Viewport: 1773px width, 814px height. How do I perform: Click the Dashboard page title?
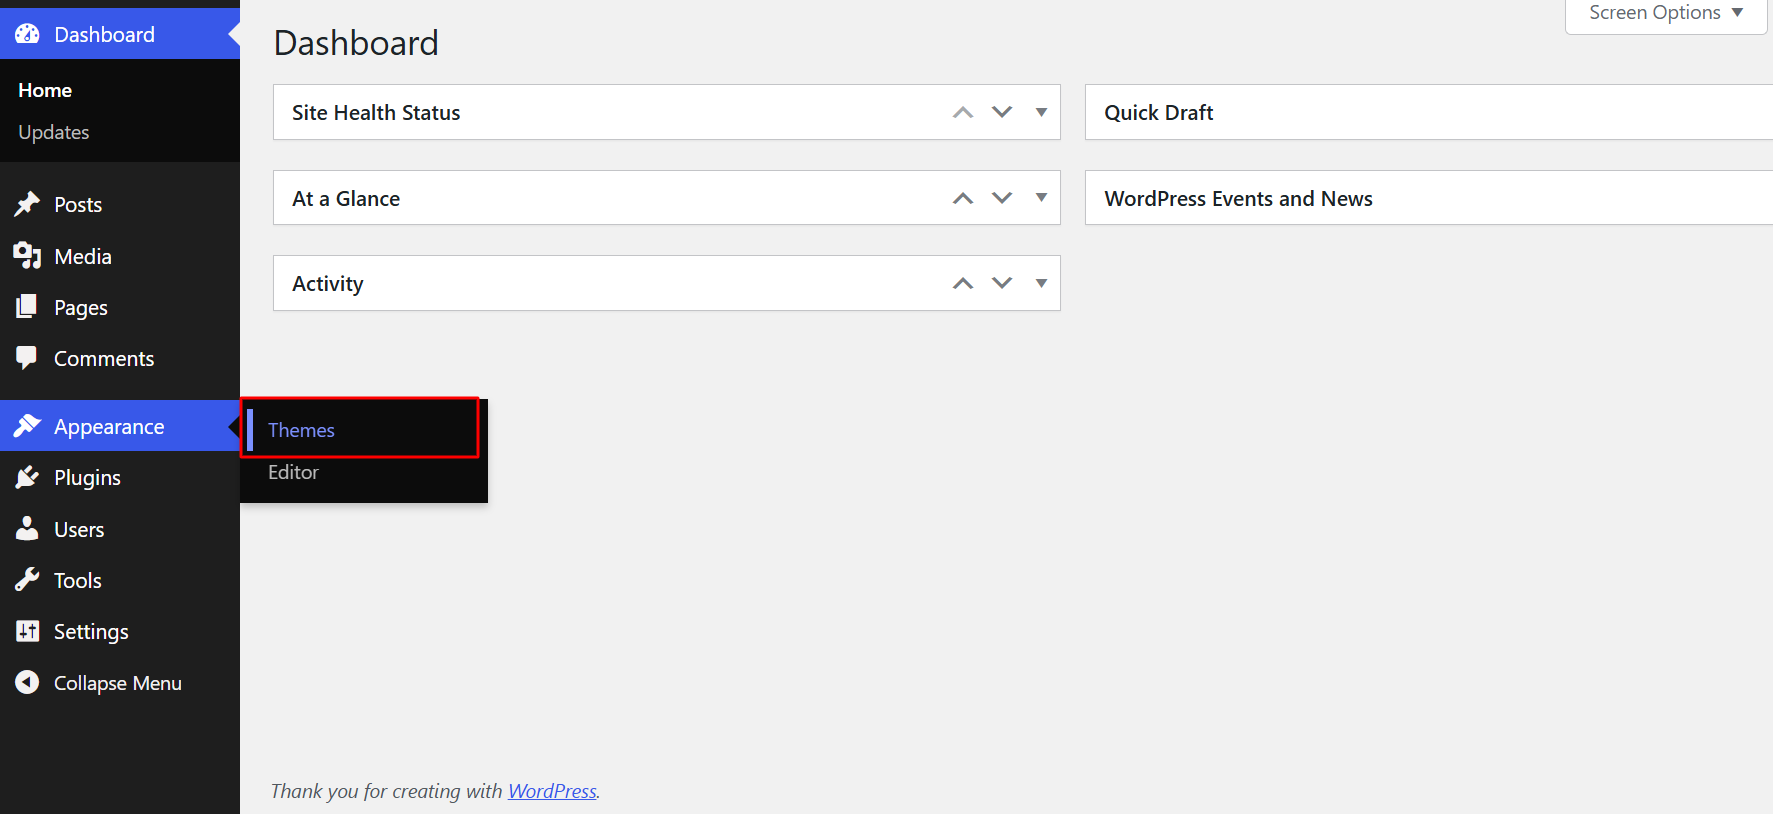pos(356,43)
